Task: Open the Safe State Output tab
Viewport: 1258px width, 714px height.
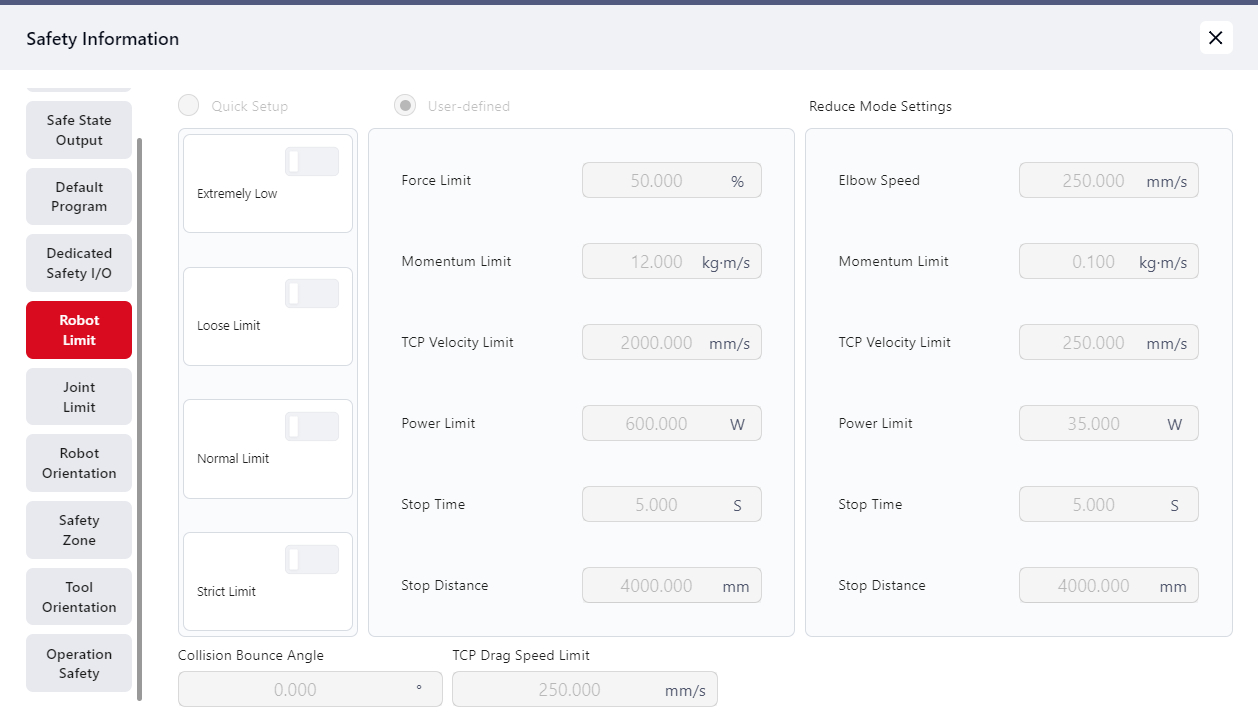Action: coord(79,130)
